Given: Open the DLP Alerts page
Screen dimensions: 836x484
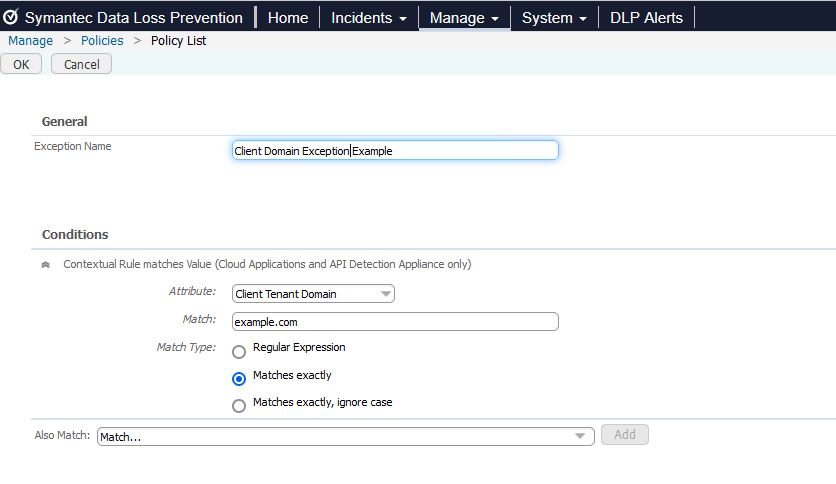Looking at the screenshot, I should (646, 18).
